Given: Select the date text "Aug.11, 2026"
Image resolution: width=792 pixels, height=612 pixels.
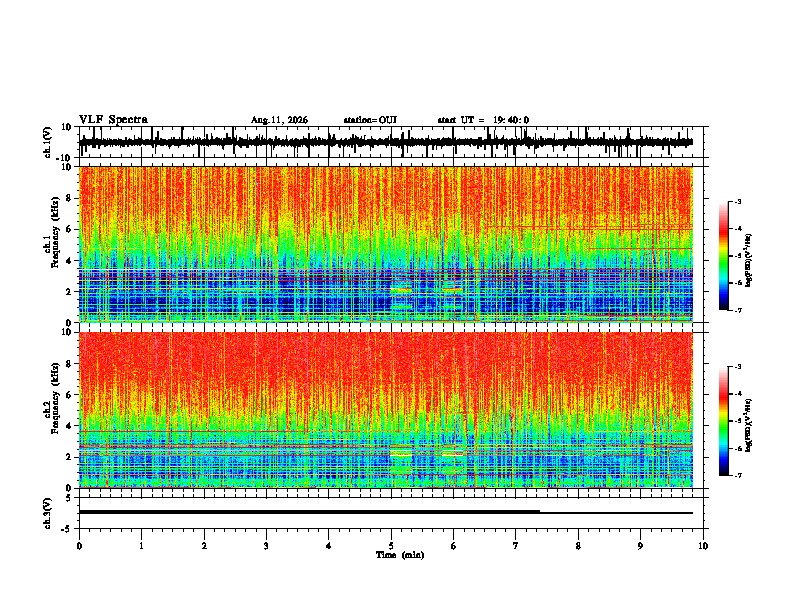Looking at the screenshot, I should point(279,120).
